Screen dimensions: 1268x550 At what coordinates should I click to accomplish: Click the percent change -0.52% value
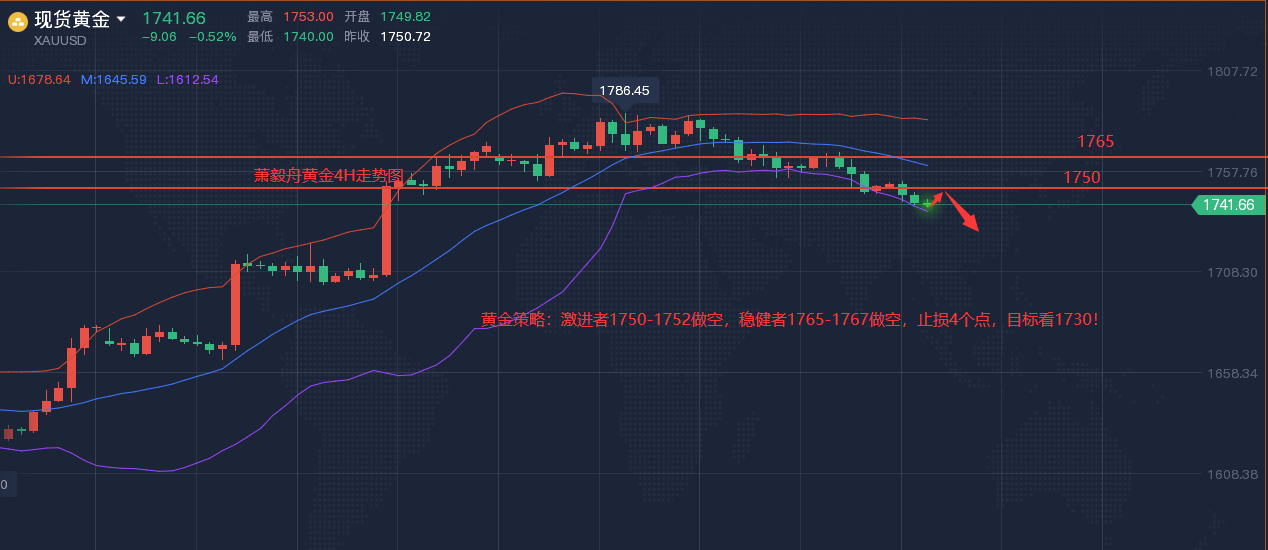pyautogui.click(x=213, y=37)
